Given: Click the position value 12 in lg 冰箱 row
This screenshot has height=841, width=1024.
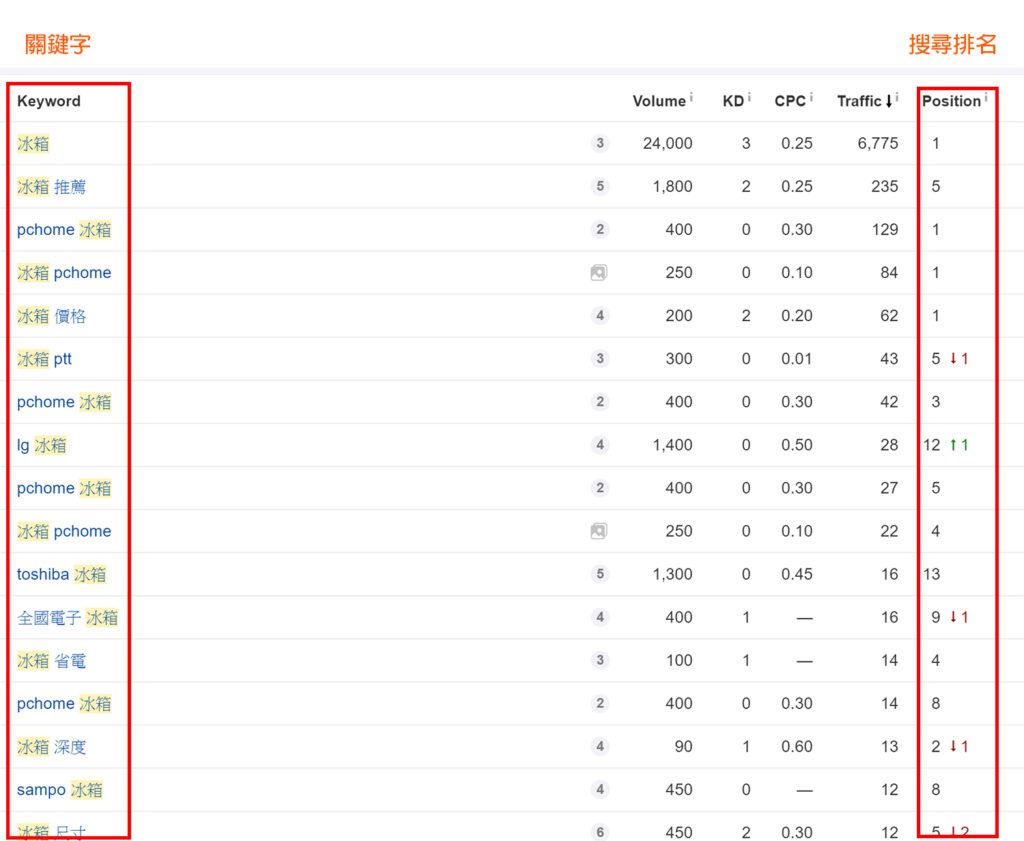Looking at the screenshot, I should pyautogui.click(x=932, y=445).
